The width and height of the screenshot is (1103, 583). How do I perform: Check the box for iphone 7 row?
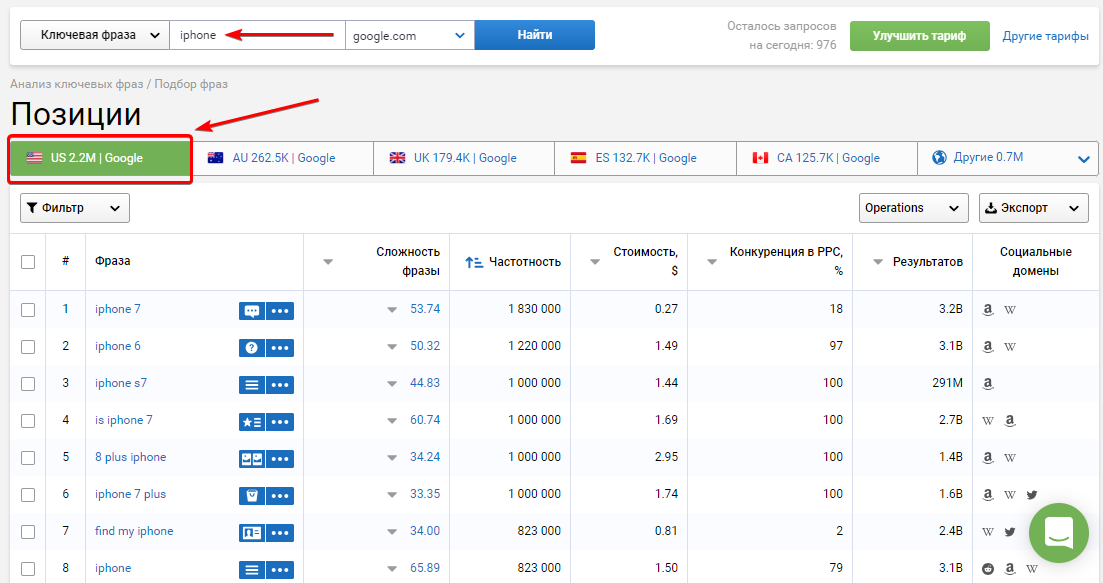[28, 309]
